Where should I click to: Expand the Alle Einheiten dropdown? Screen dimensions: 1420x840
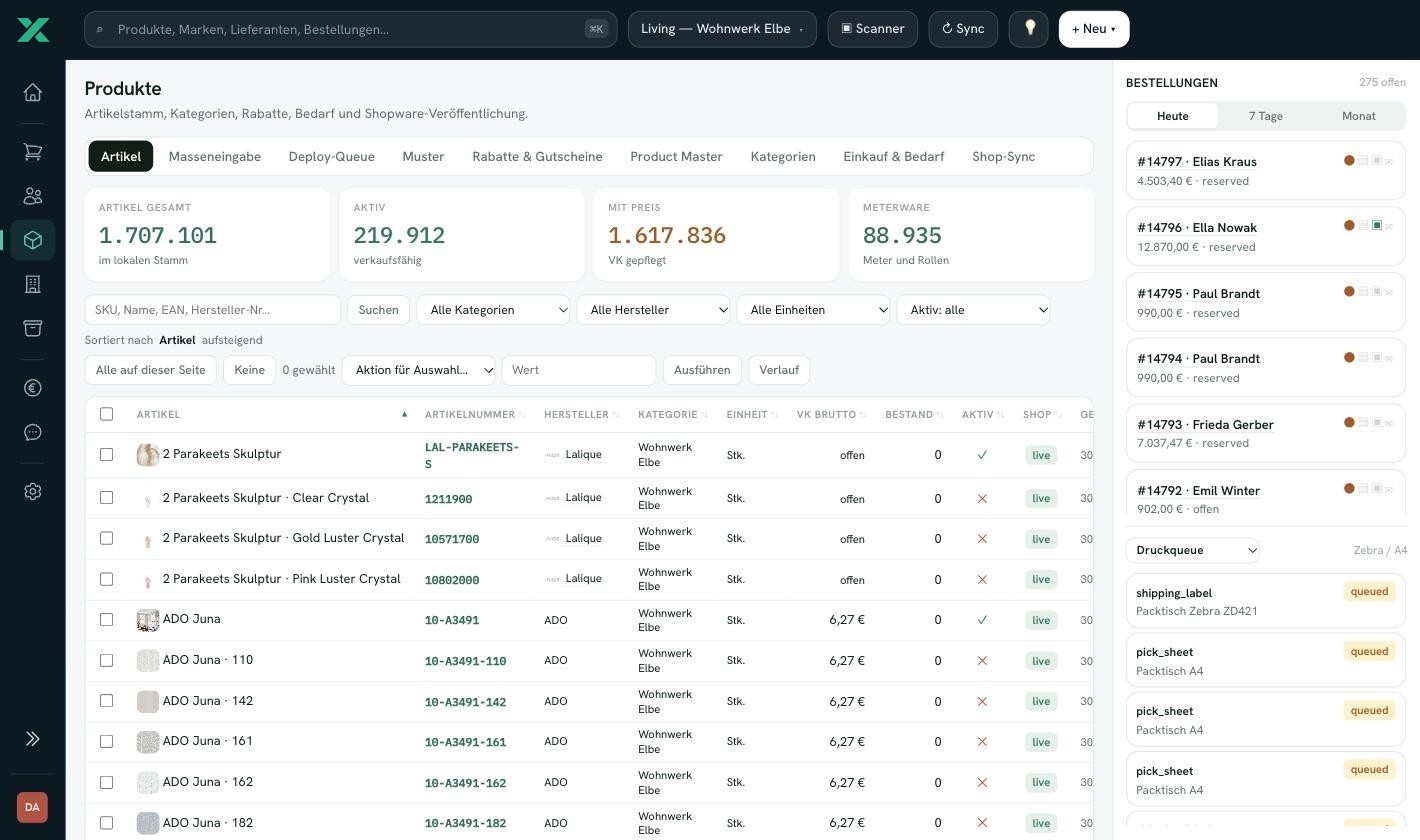pos(814,310)
